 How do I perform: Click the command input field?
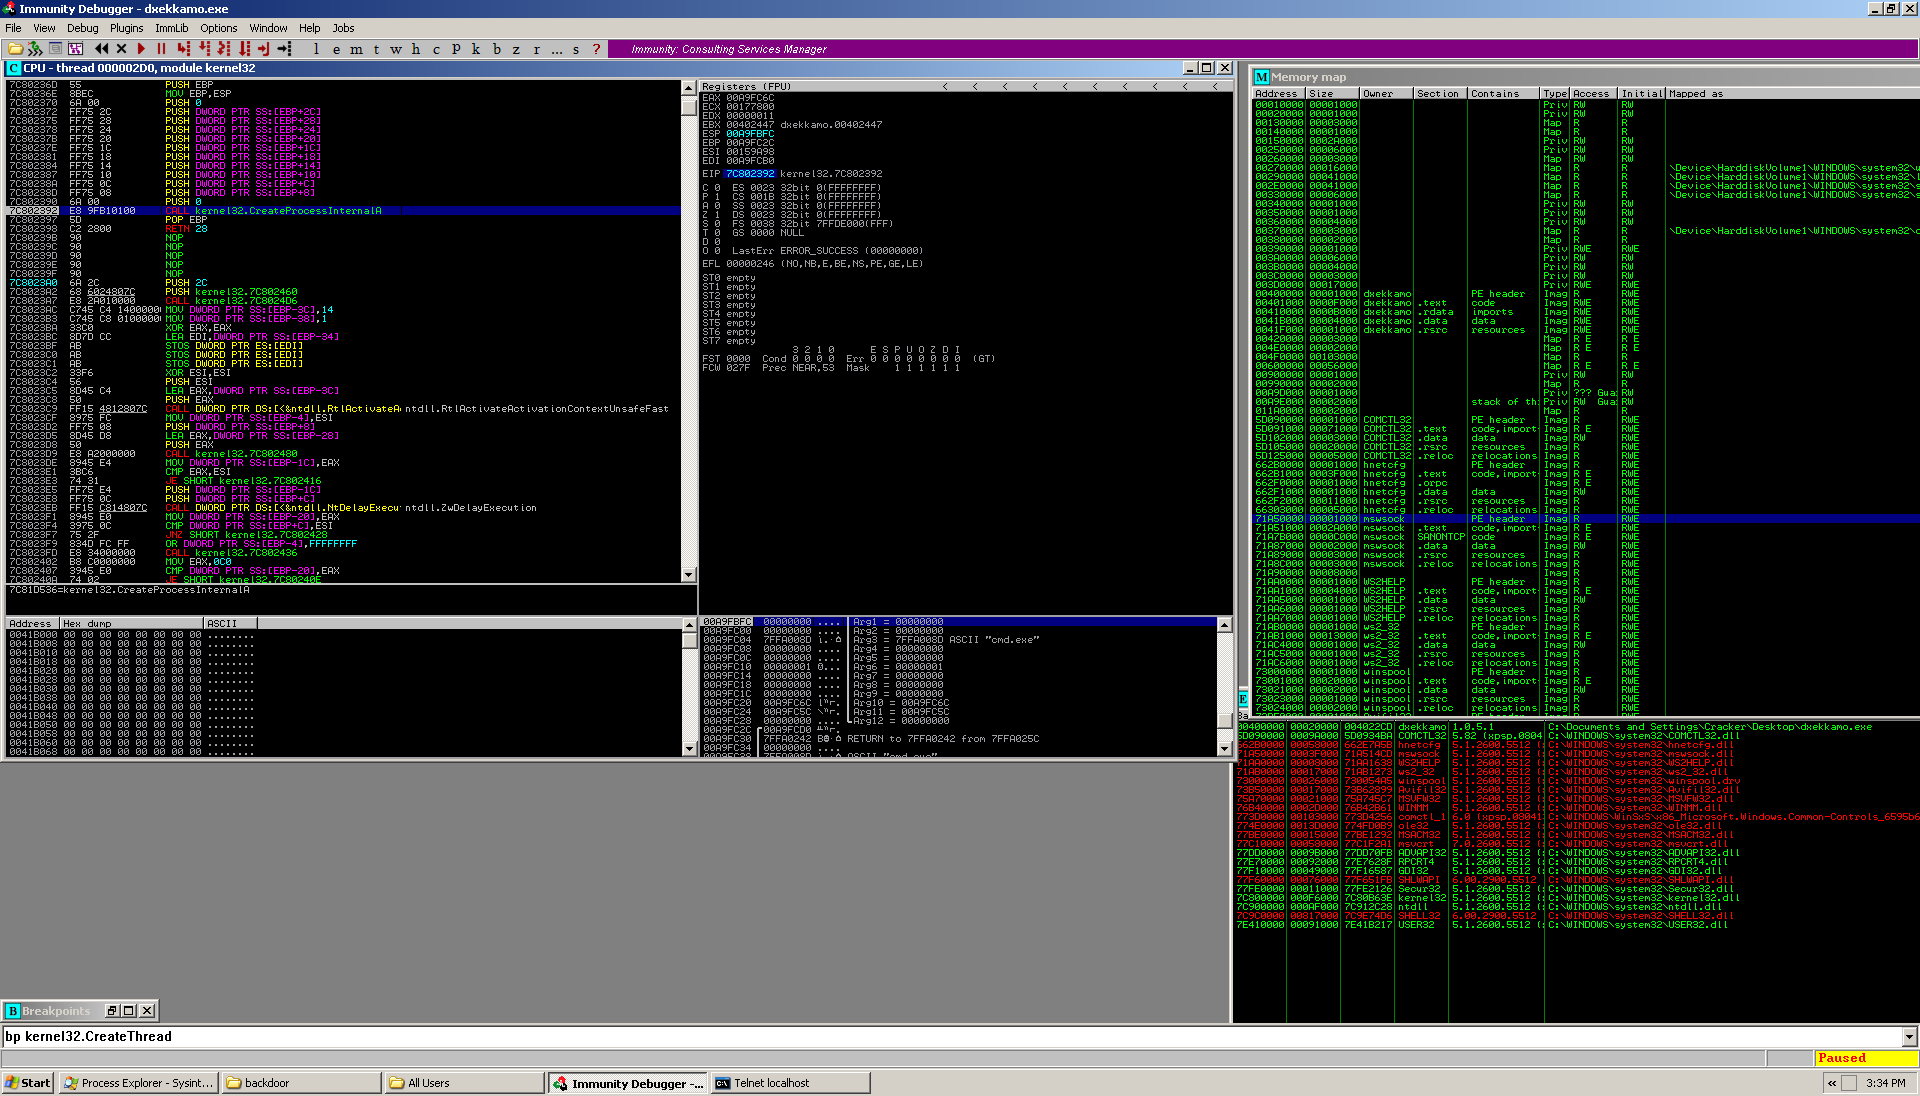coord(951,1037)
